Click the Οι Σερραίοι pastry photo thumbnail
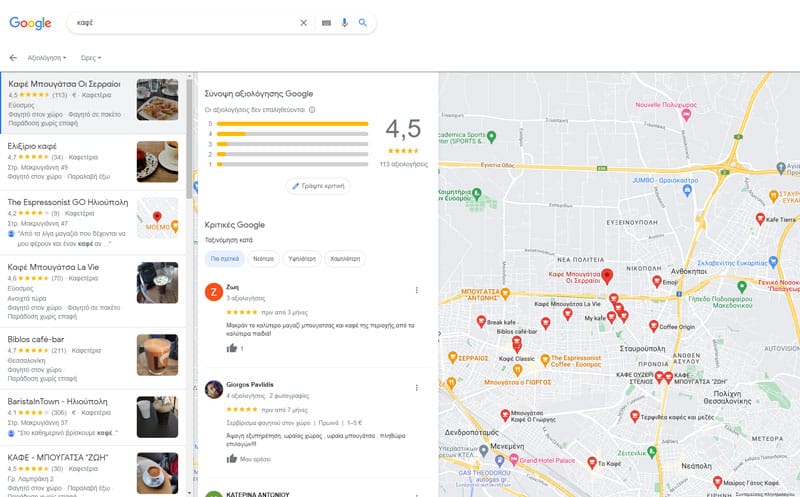 coord(158,100)
